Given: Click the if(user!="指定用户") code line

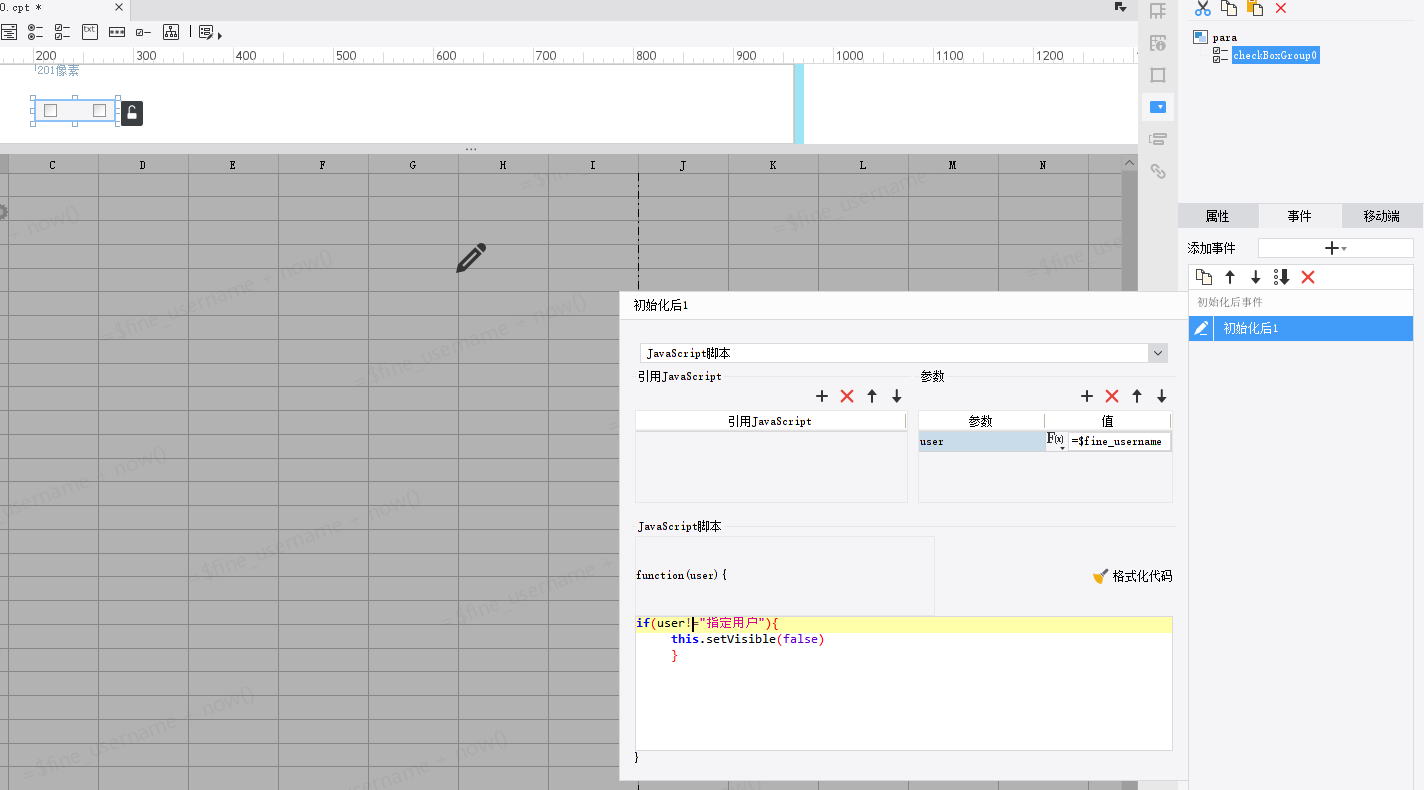Looking at the screenshot, I should pos(707,624).
